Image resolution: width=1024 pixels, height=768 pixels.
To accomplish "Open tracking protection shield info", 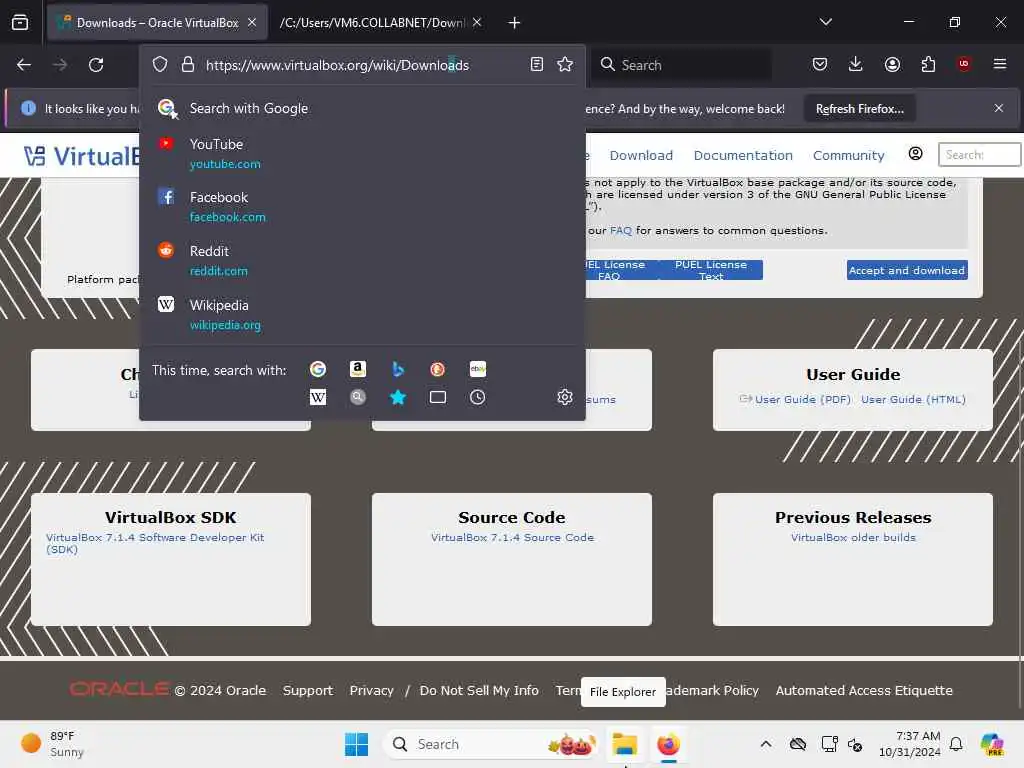I will click(x=160, y=64).
